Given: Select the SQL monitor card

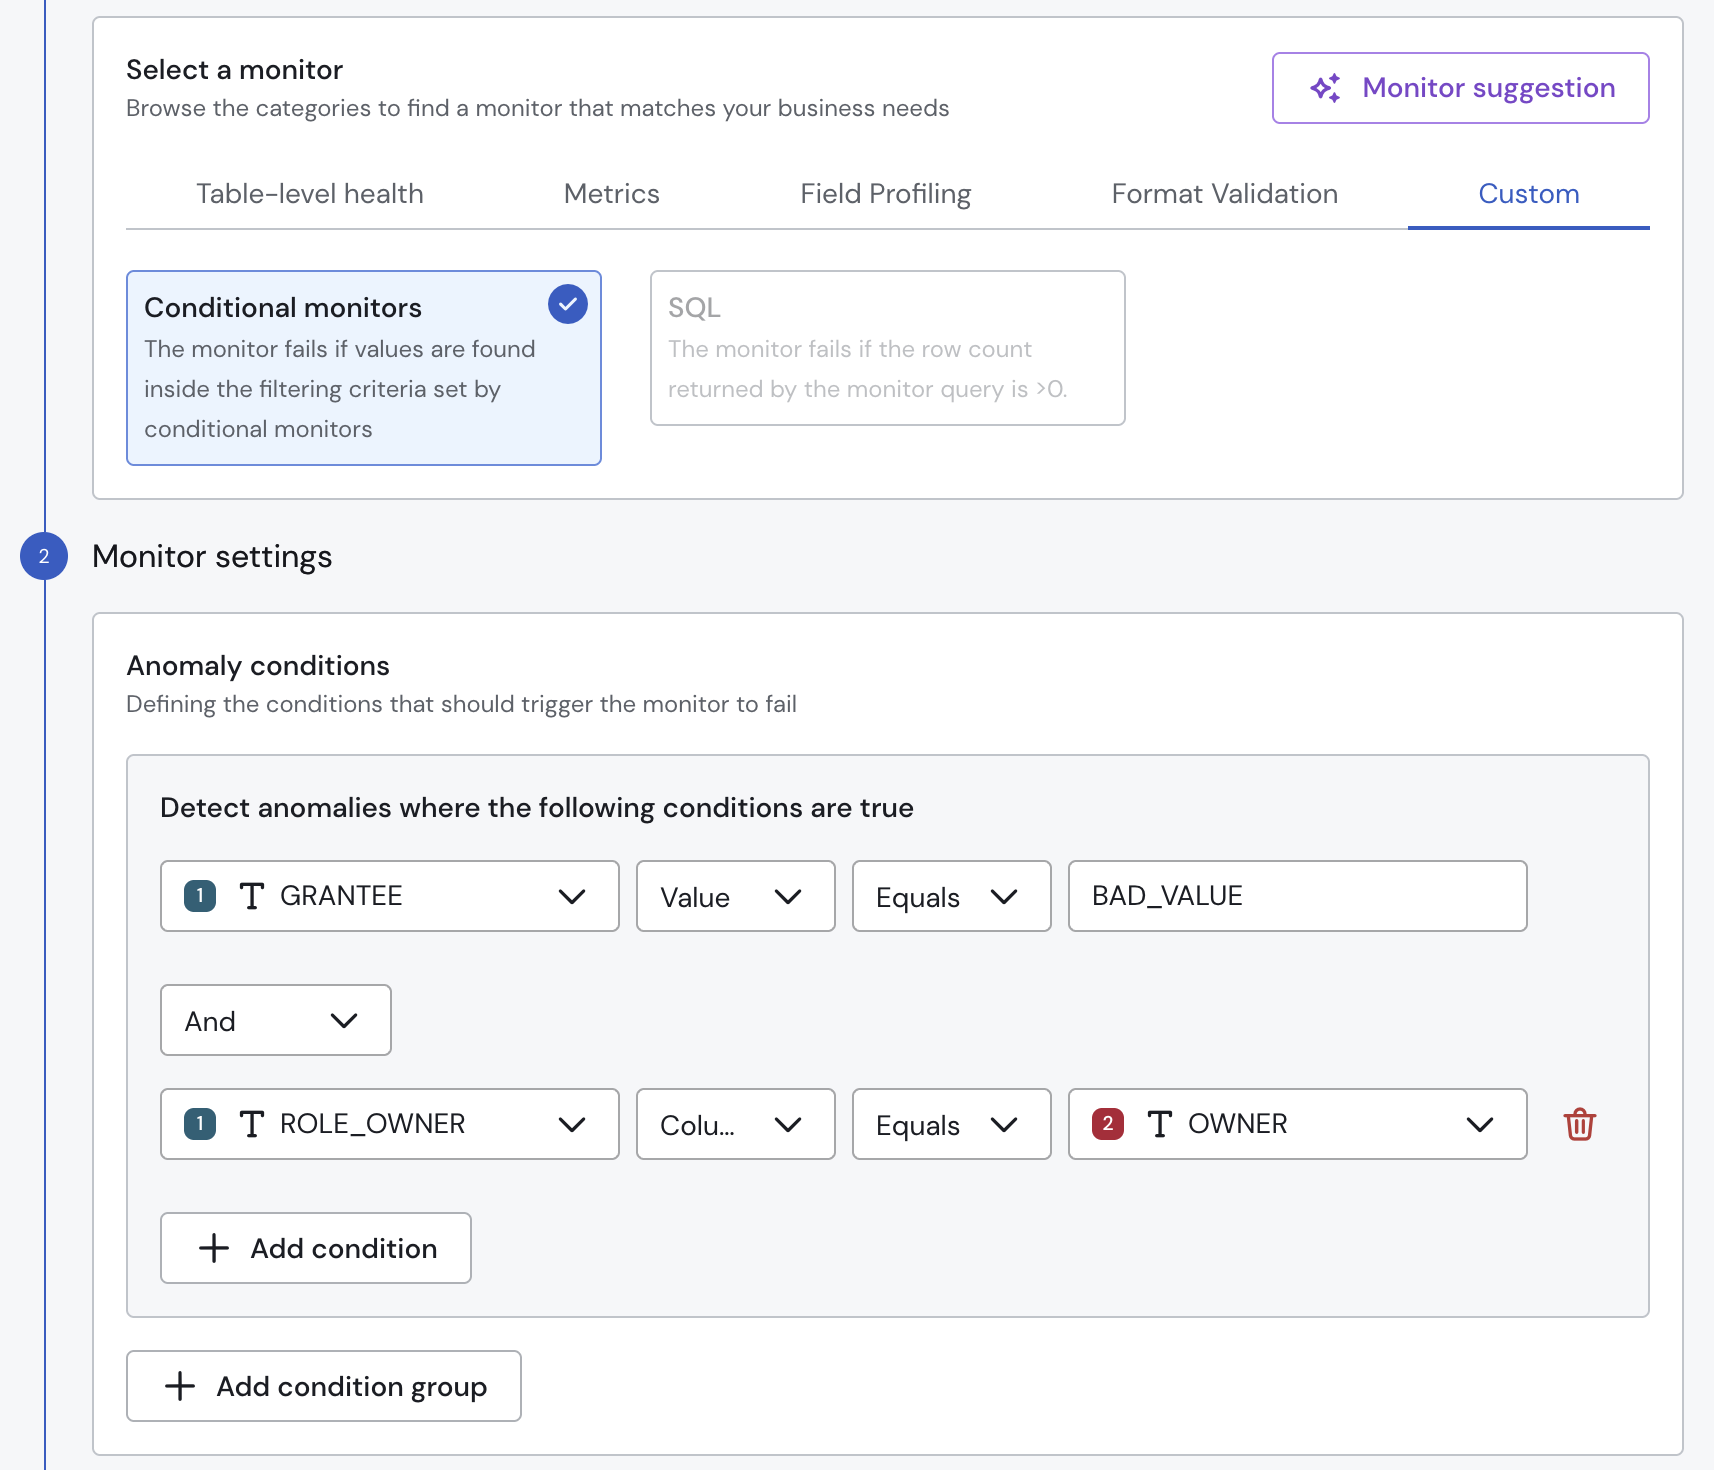Looking at the screenshot, I should coord(887,348).
